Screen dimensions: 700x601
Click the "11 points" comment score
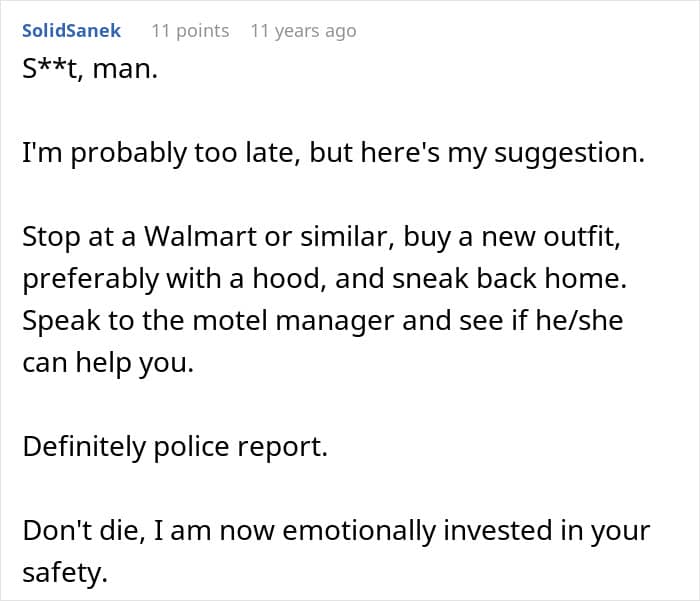tap(190, 31)
